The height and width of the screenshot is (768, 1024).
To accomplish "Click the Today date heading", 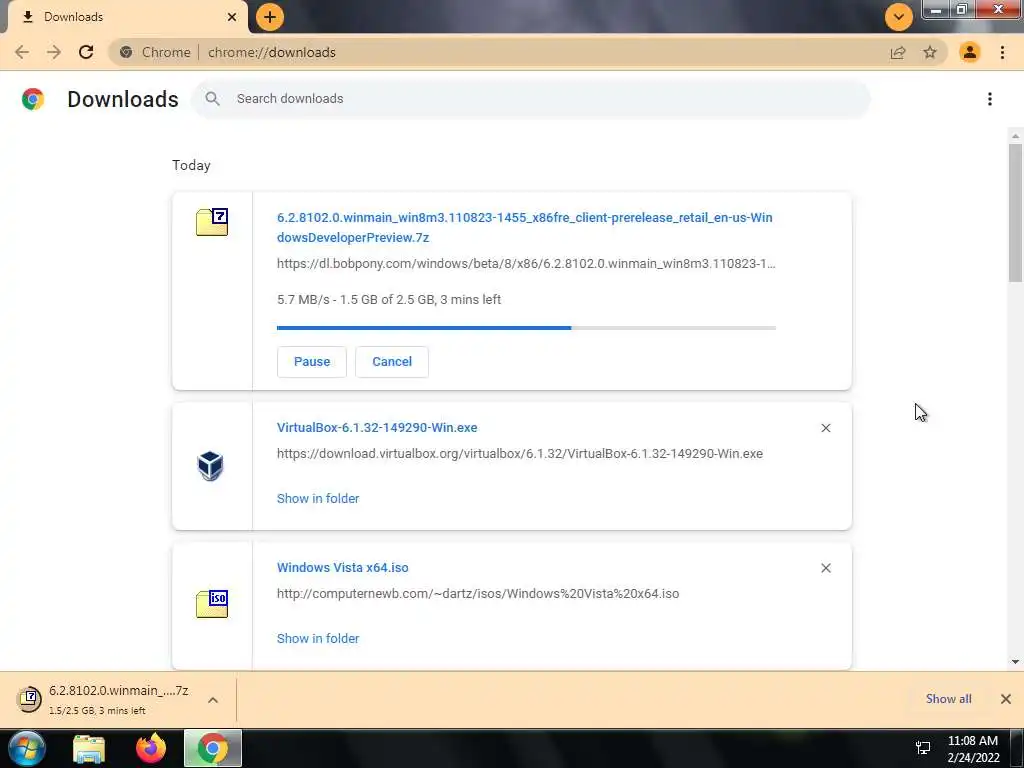I will point(191,165).
